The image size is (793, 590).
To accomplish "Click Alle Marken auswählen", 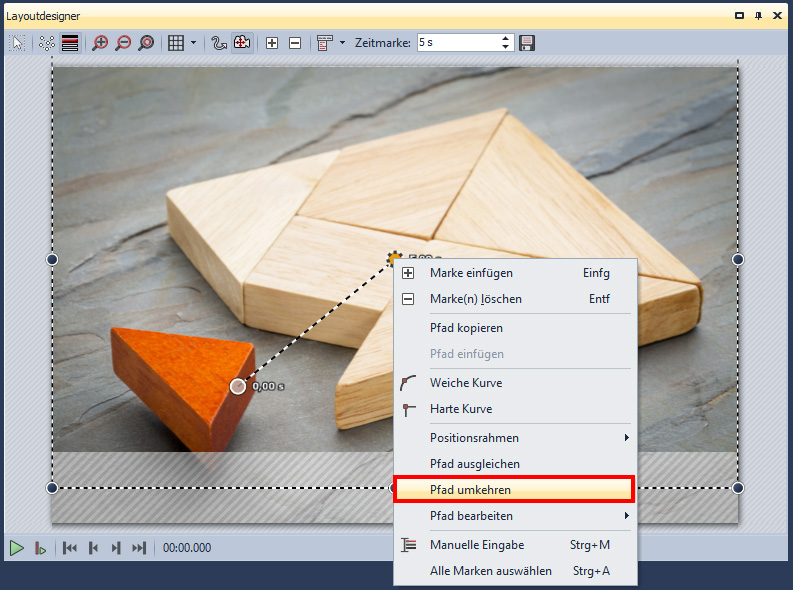I will 490,571.
